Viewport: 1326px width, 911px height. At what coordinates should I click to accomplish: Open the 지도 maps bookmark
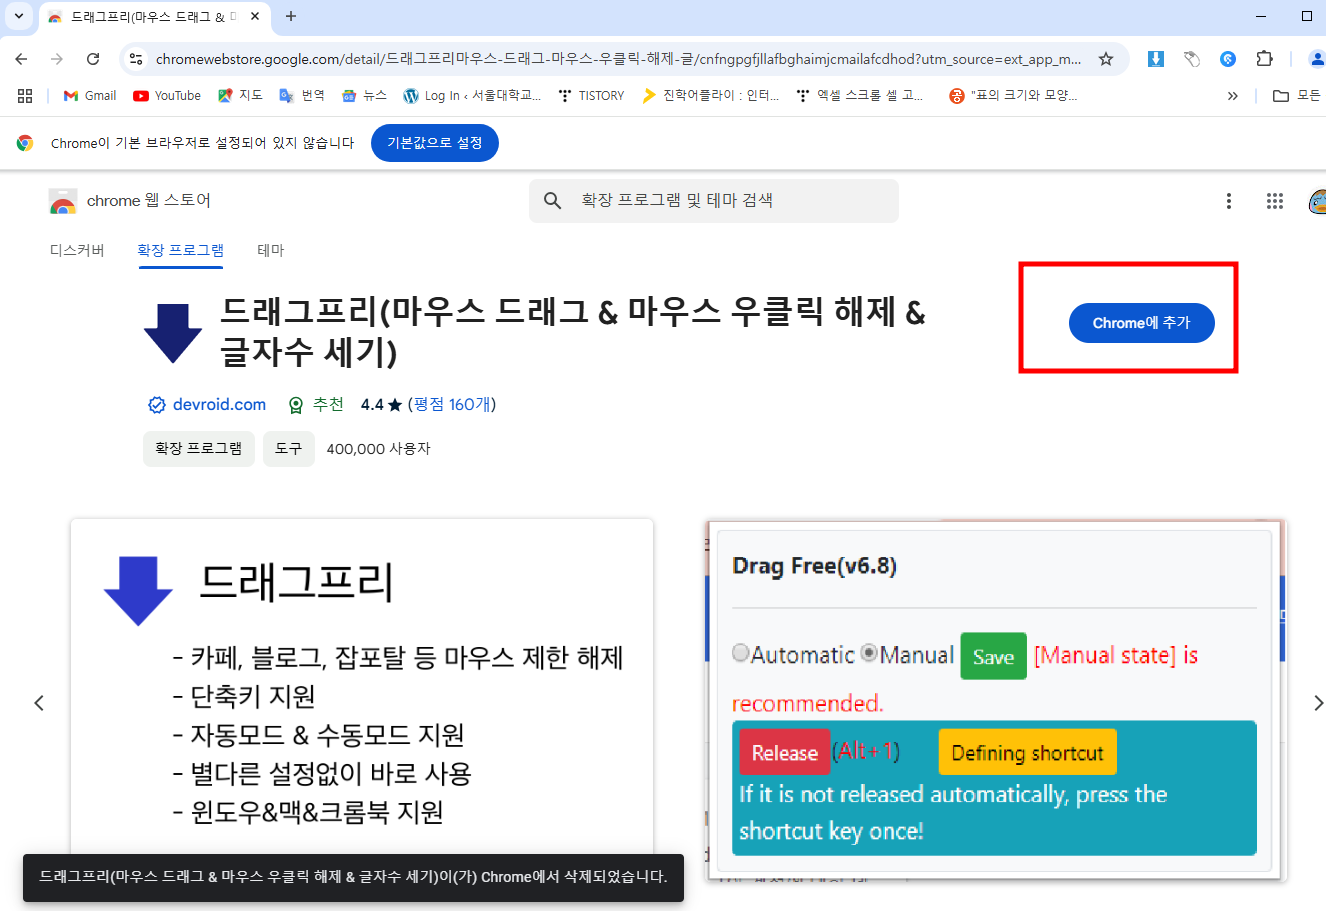point(240,96)
